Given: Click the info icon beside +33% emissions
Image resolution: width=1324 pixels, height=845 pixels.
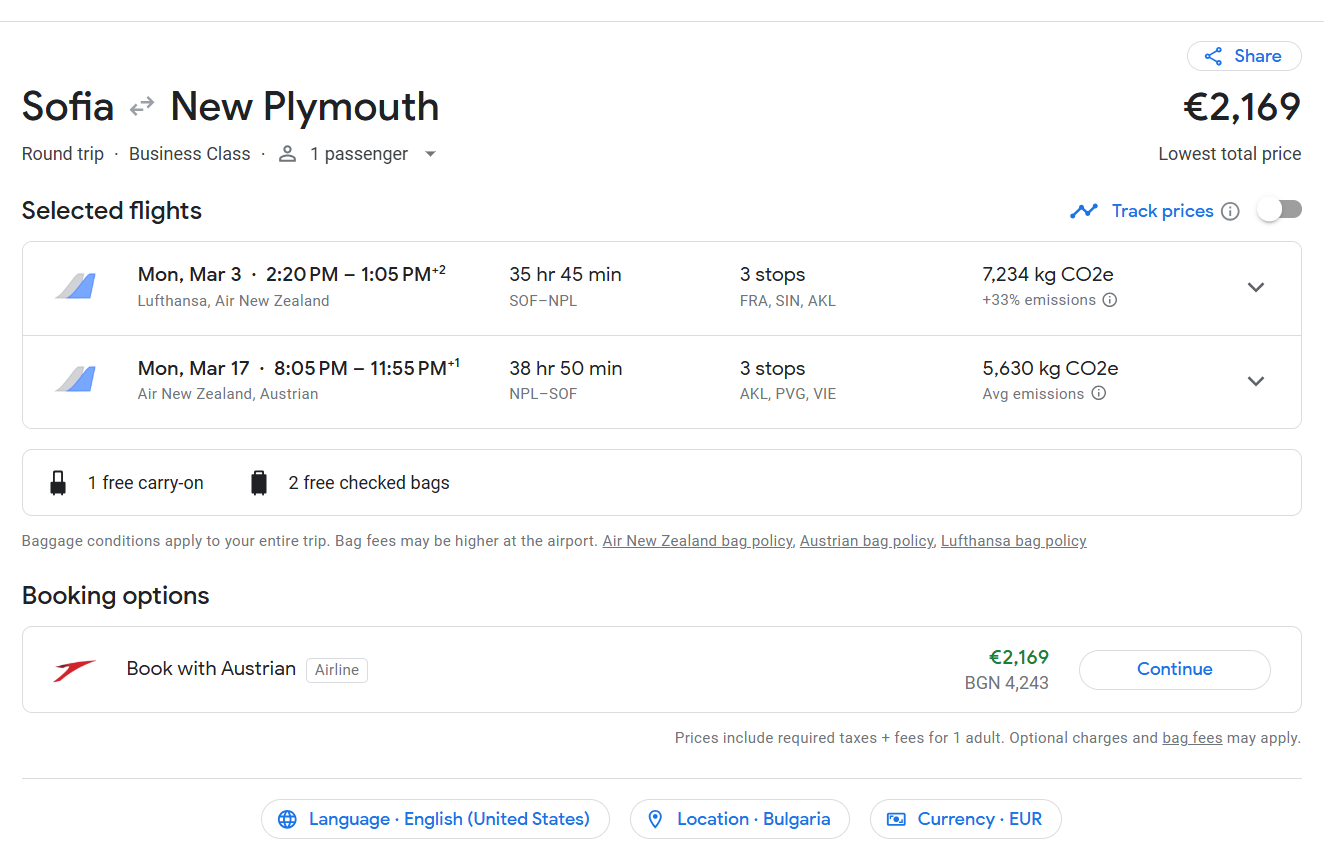Looking at the screenshot, I should click(1109, 300).
